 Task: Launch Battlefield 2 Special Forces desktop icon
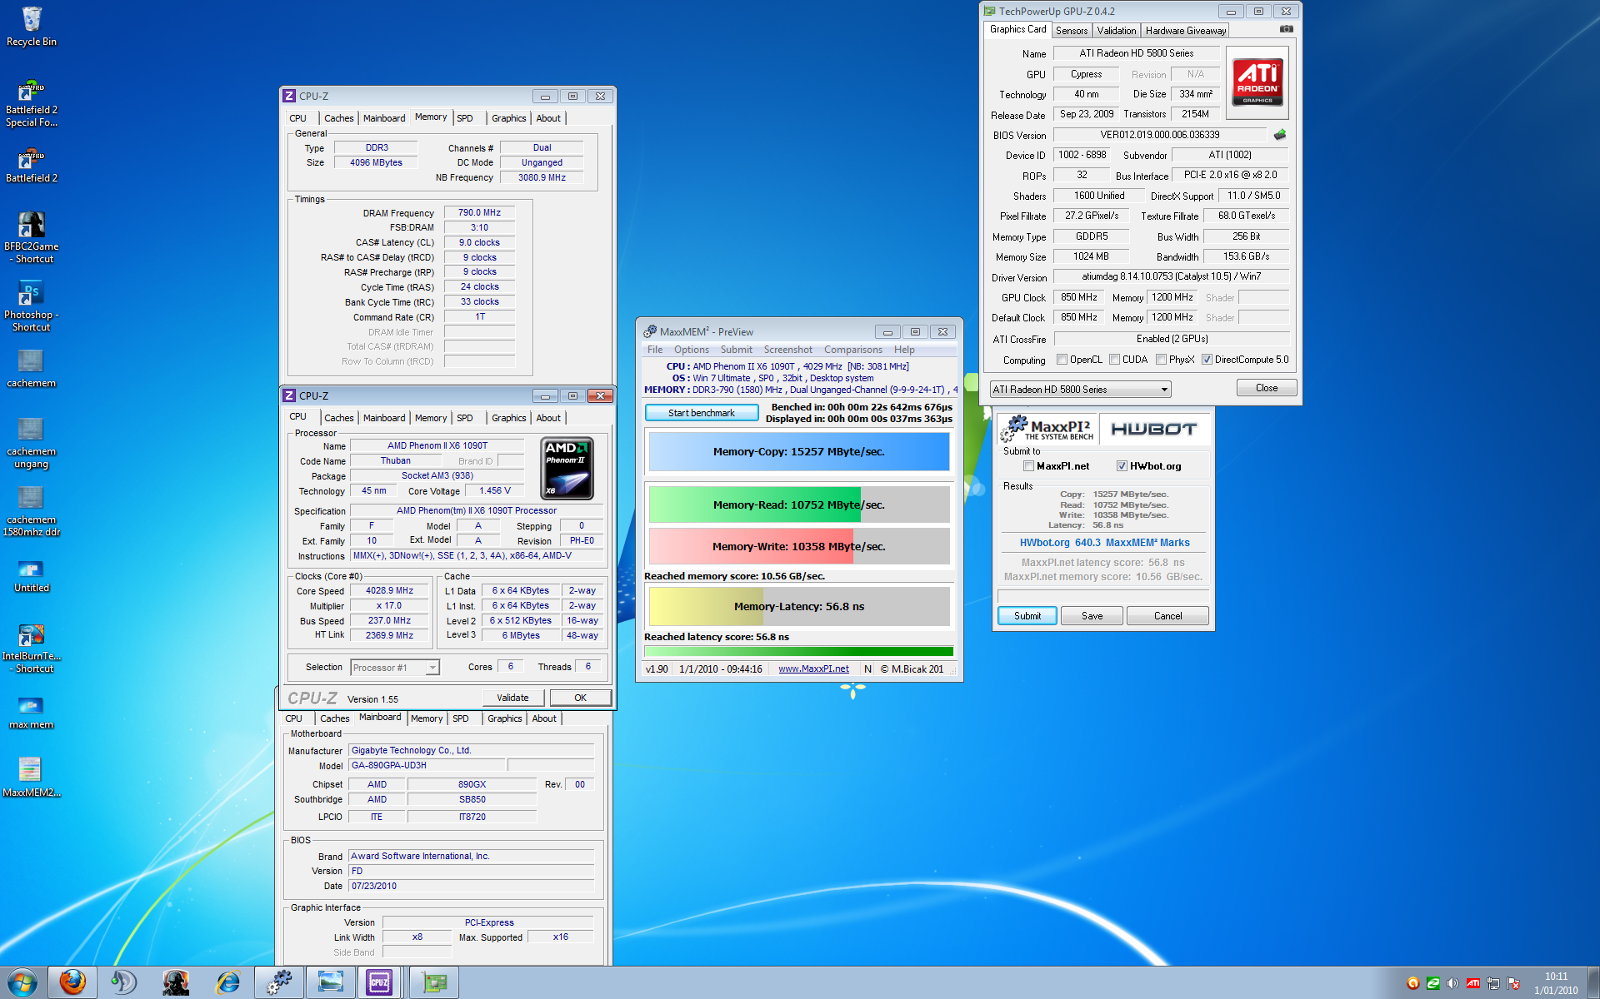click(x=31, y=102)
